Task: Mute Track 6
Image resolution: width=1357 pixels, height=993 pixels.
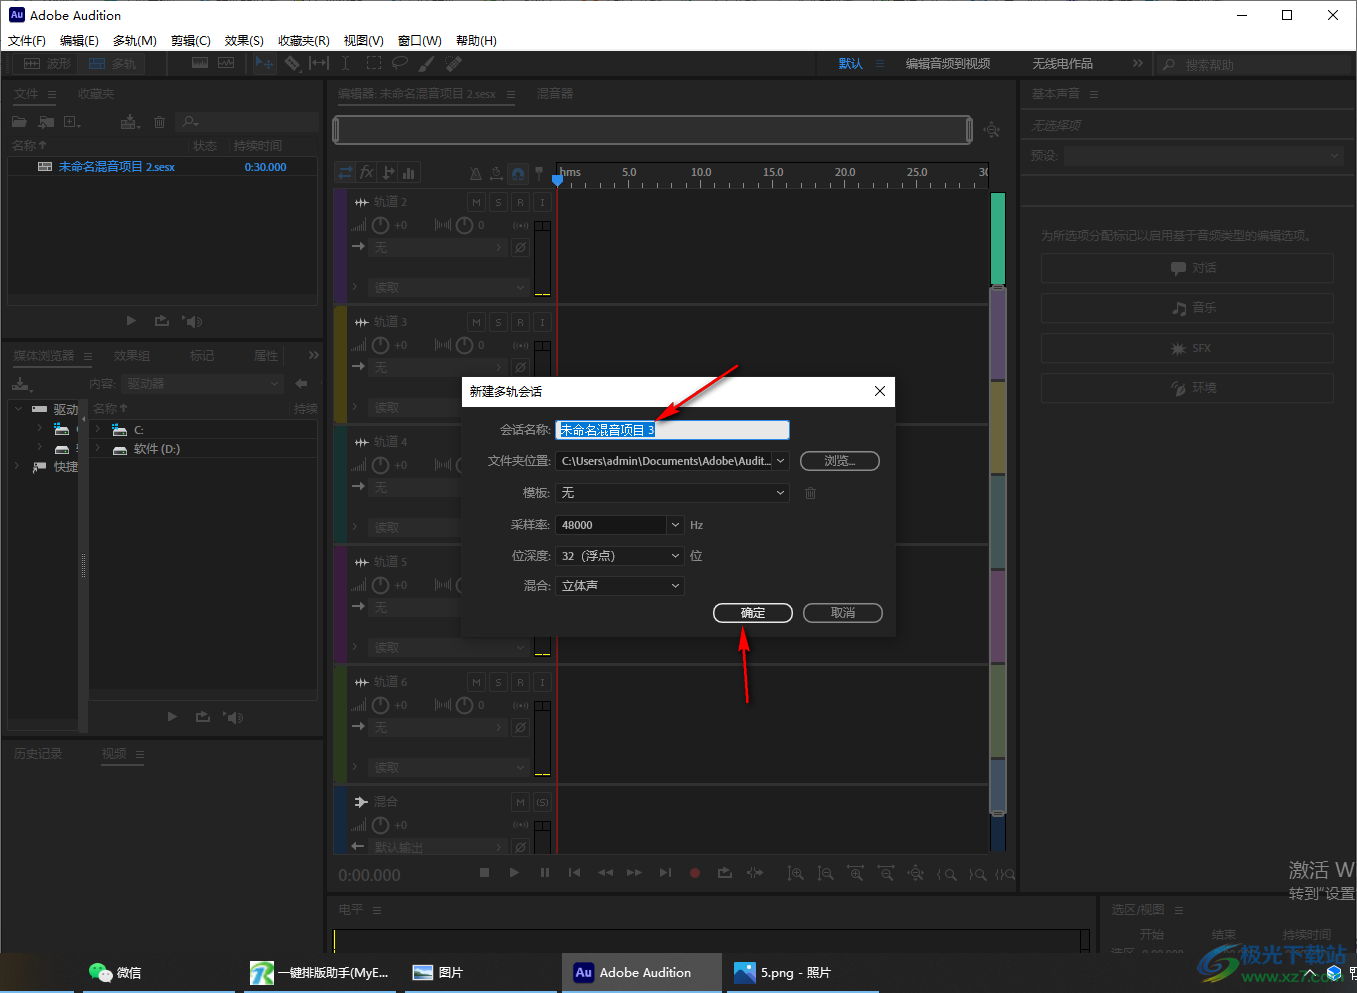Action: coord(476,682)
